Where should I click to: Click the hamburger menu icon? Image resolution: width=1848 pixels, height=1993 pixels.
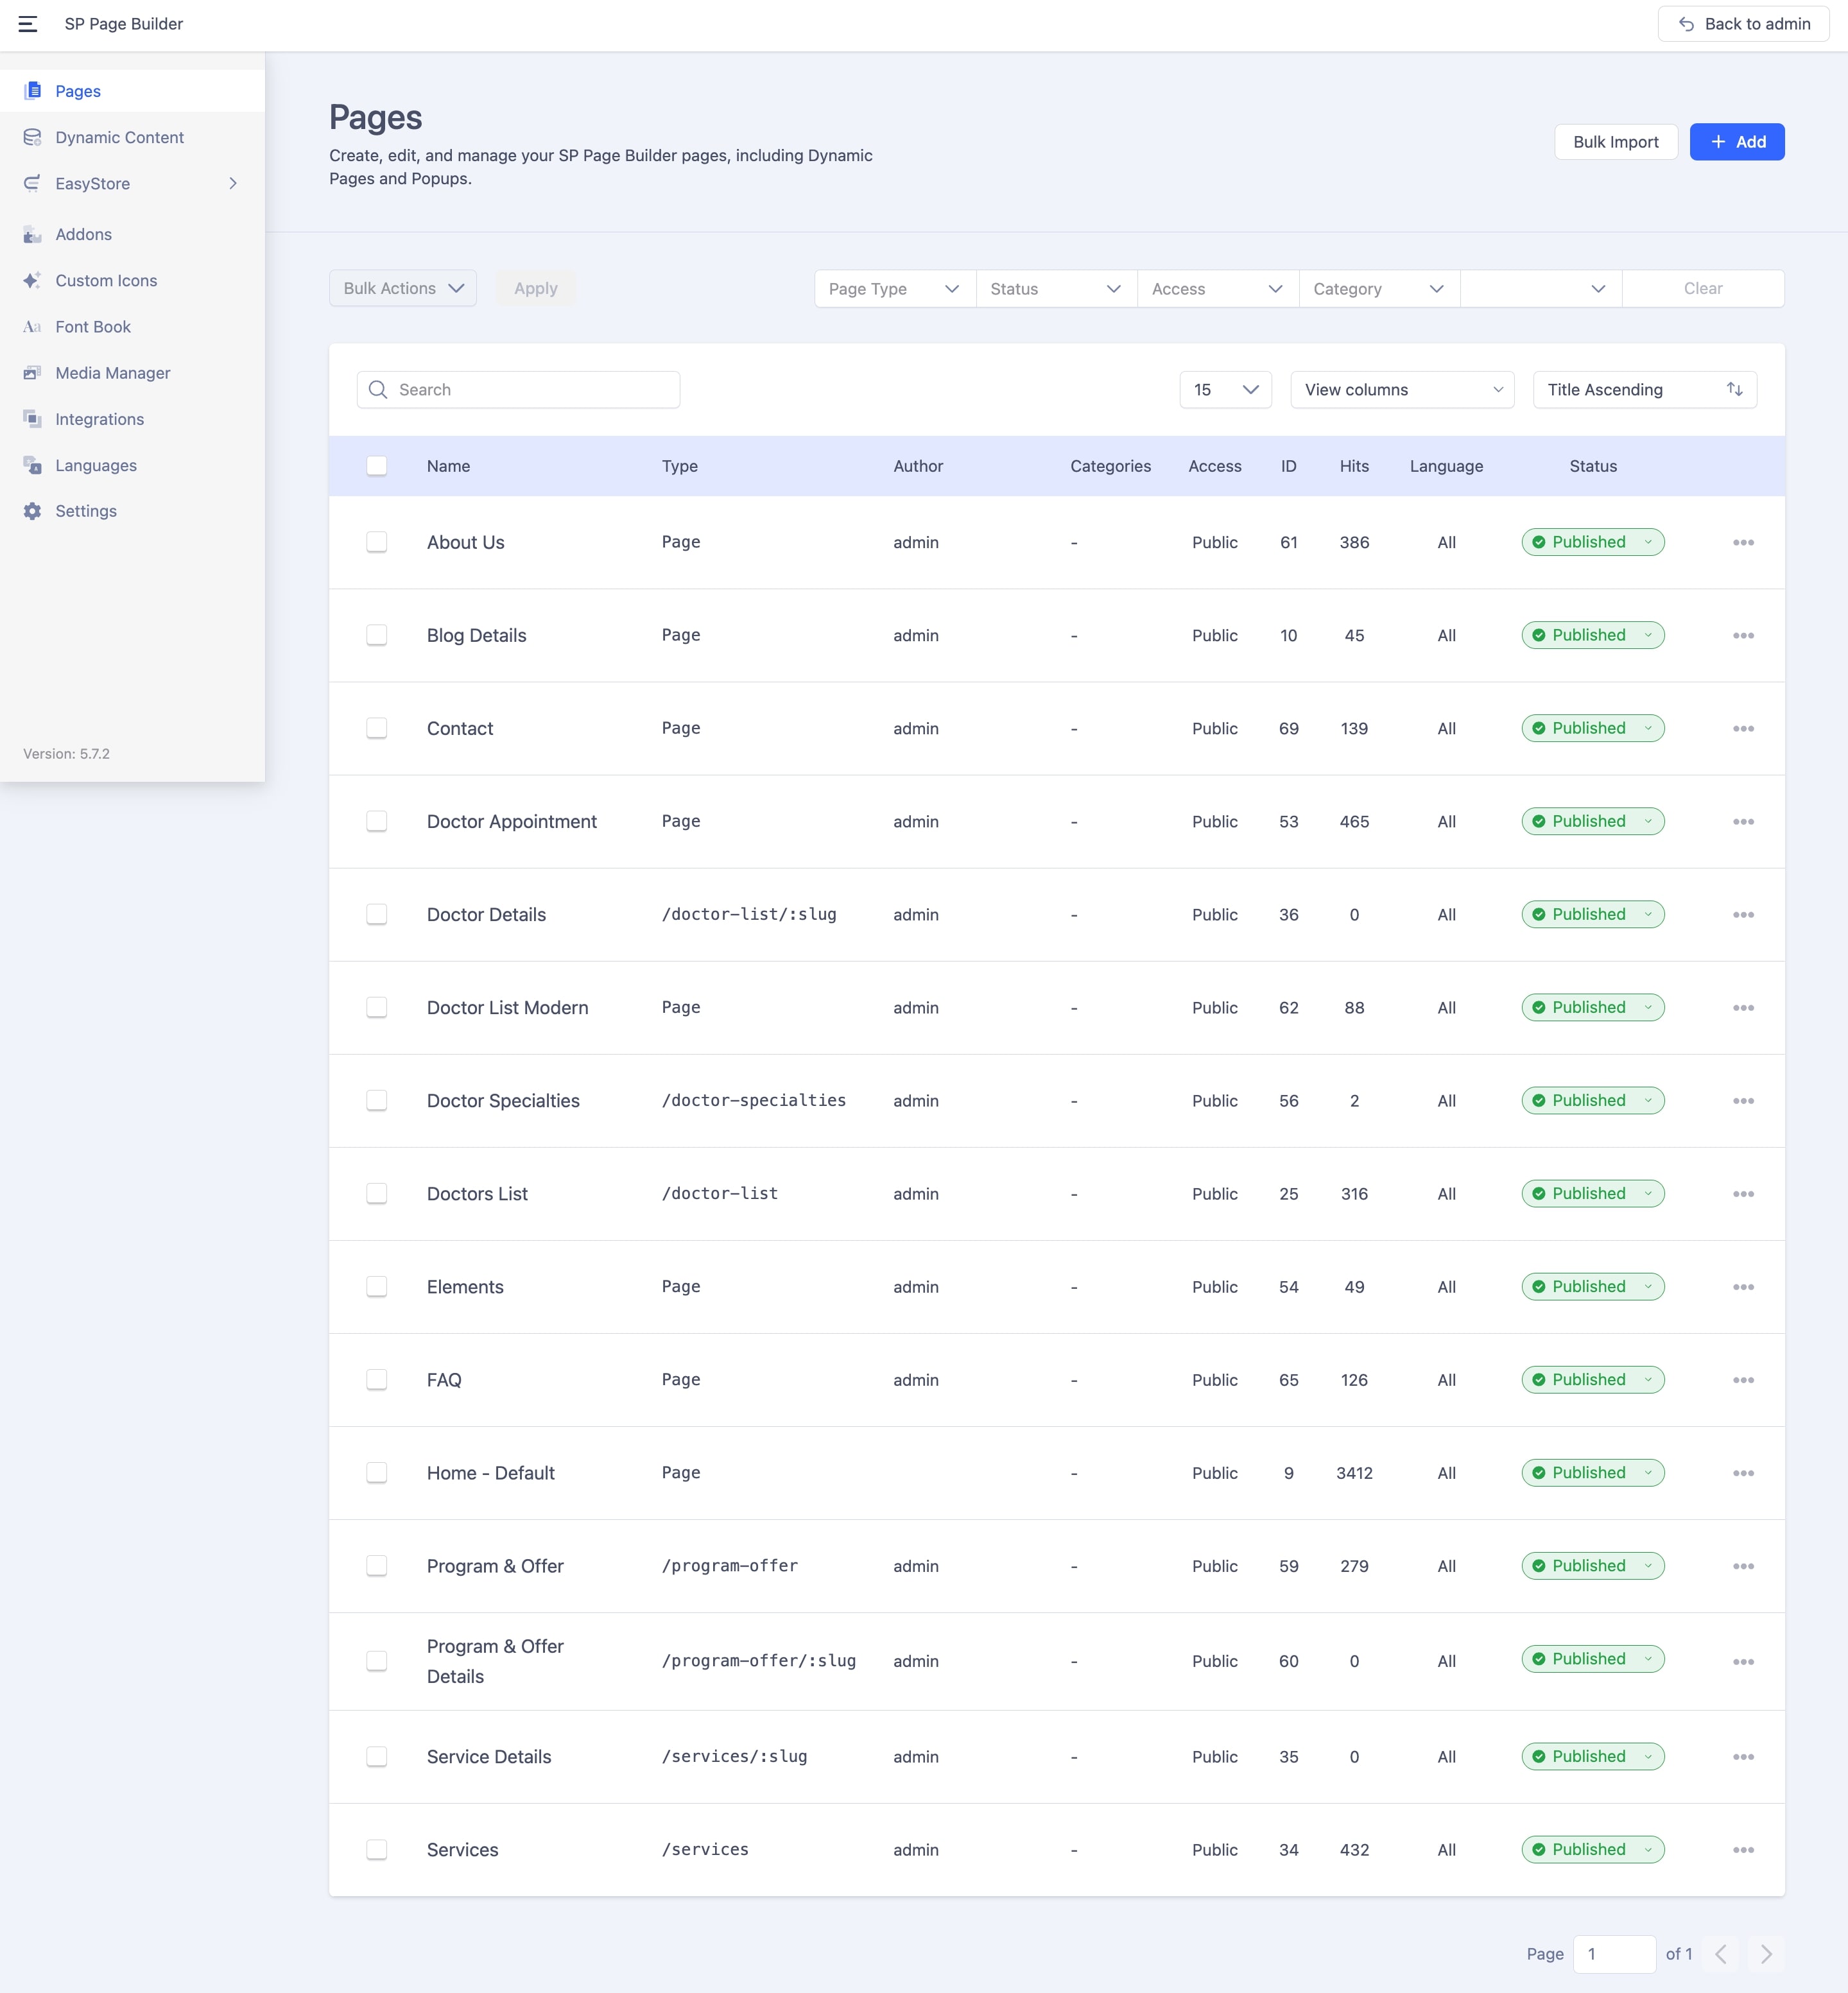coord(28,24)
